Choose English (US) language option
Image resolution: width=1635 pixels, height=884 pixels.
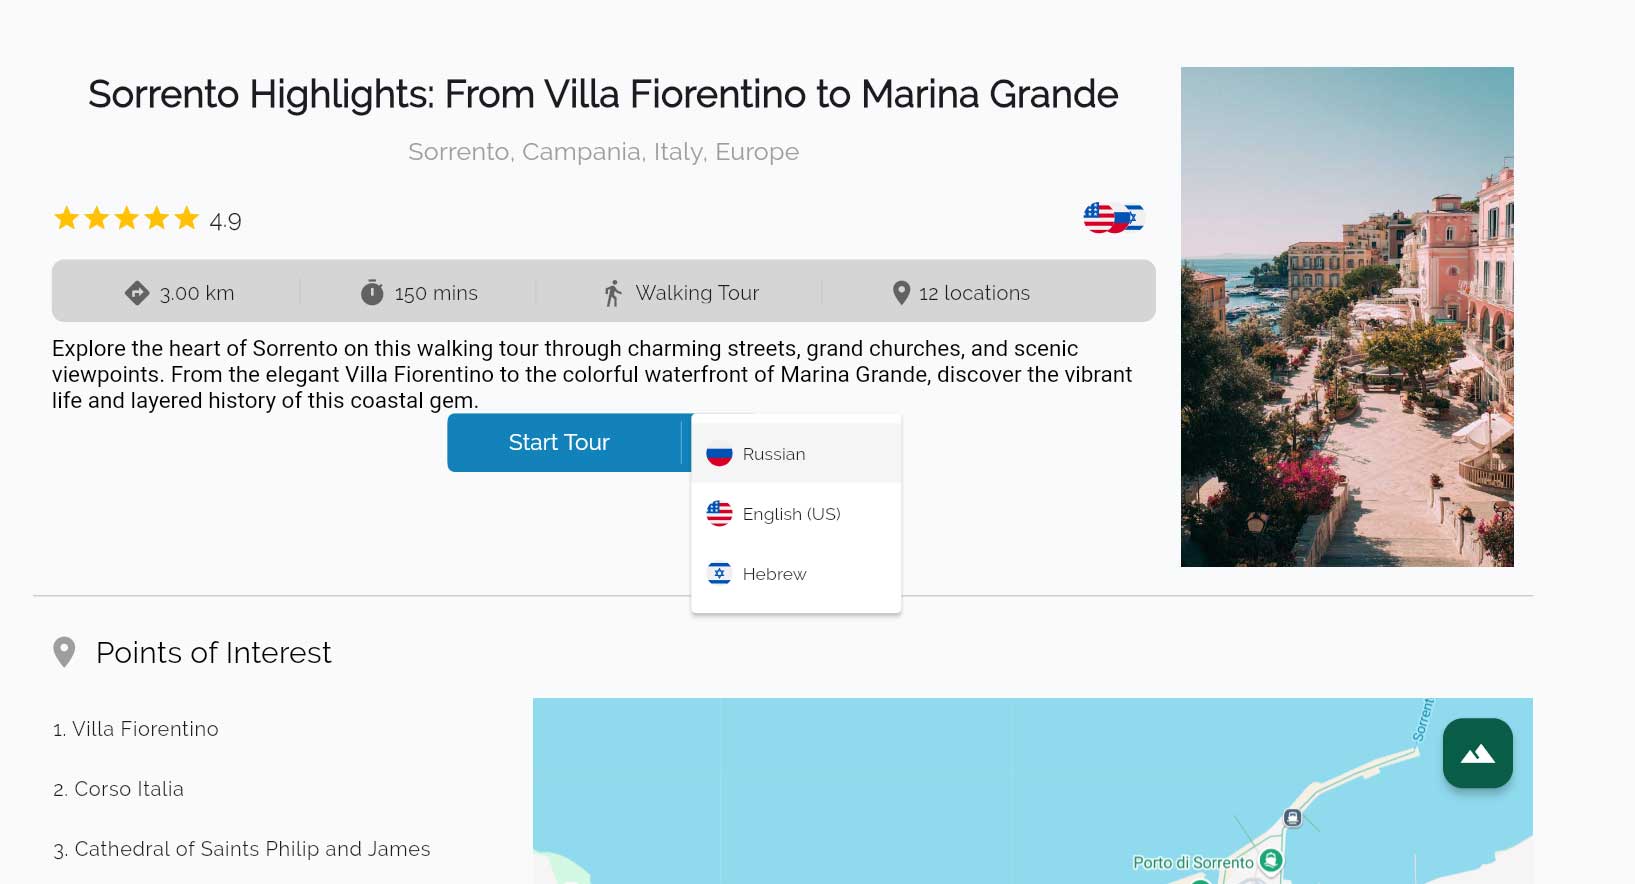click(796, 513)
